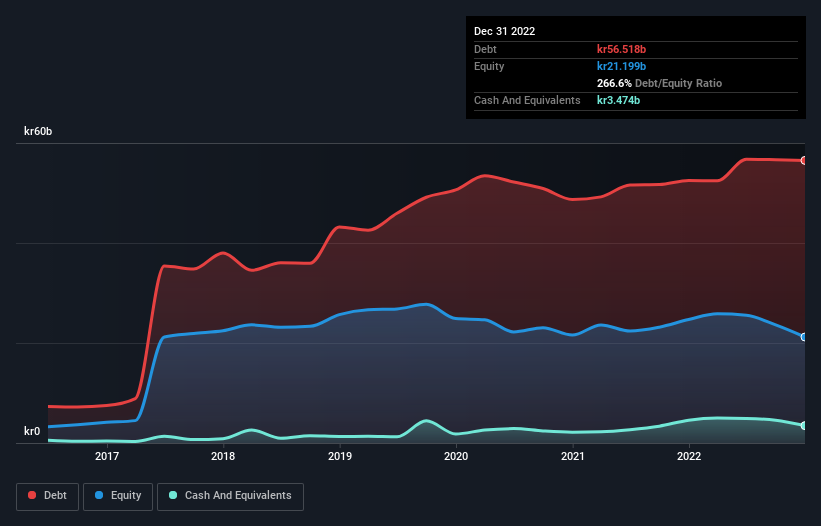
Task: Click the 2019 x-axis label
Action: tap(340, 456)
